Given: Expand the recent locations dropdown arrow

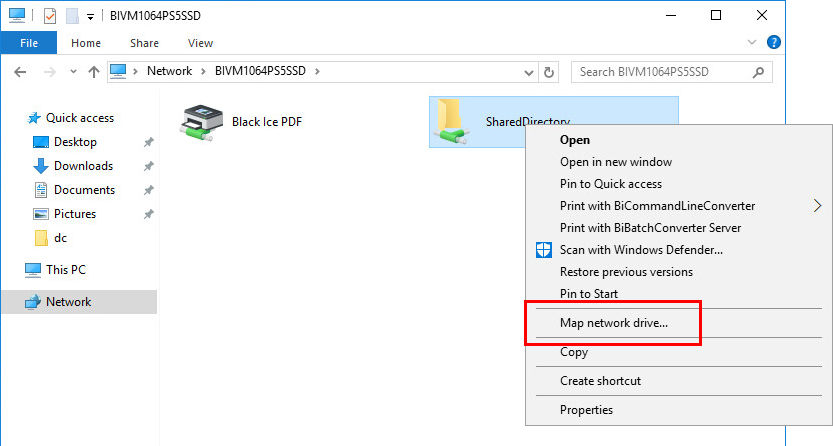Looking at the screenshot, I should [x=73, y=72].
